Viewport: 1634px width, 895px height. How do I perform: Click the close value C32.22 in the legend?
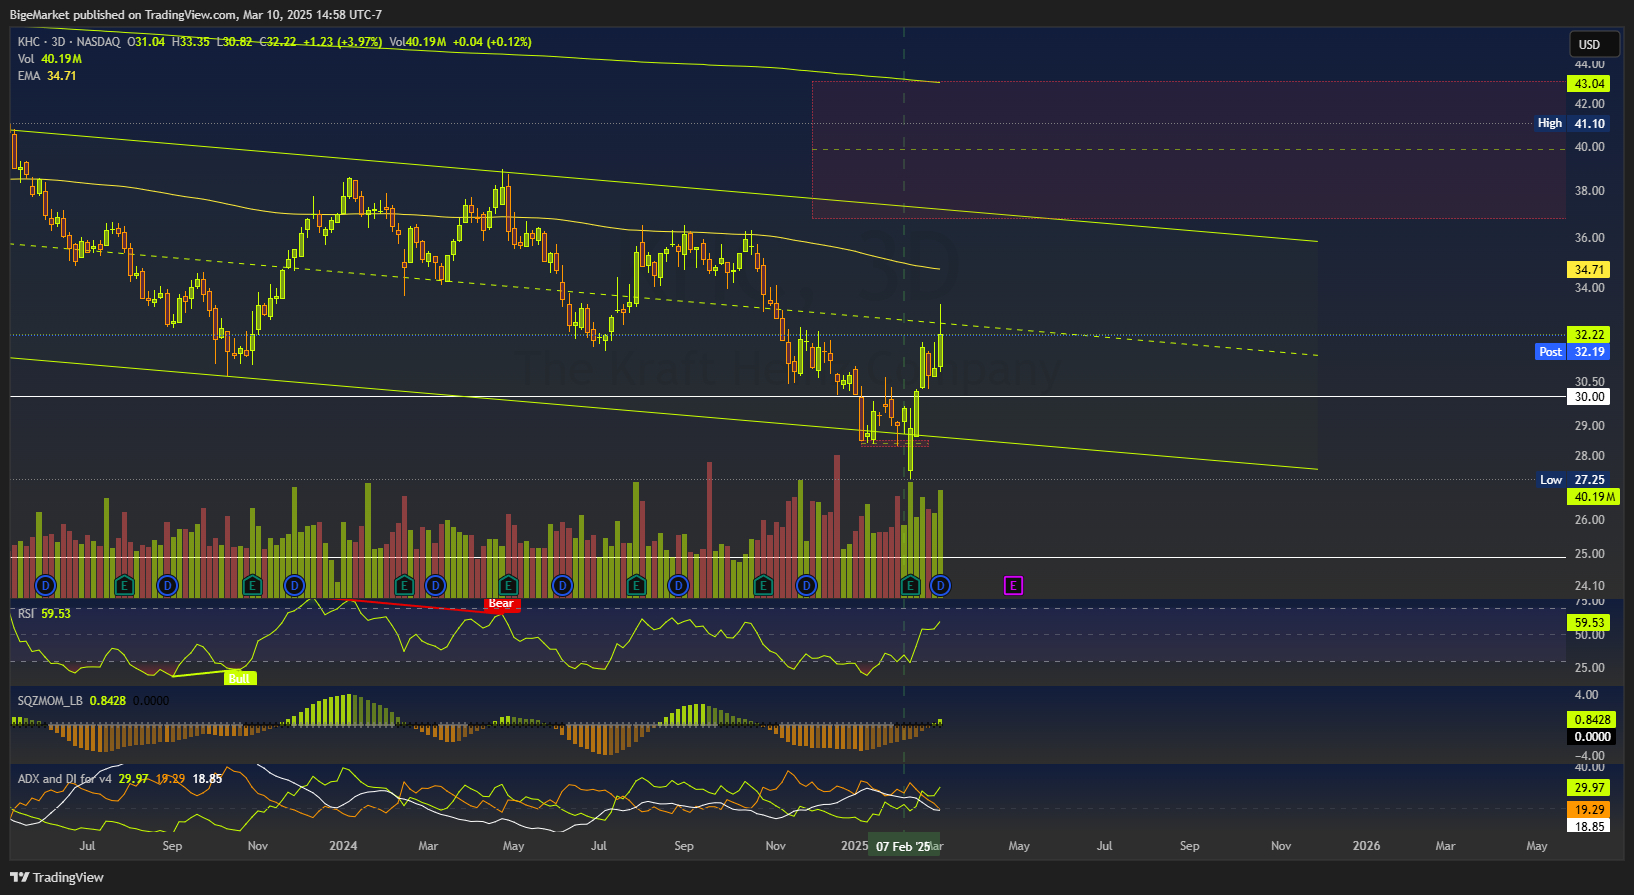pos(277,42)
